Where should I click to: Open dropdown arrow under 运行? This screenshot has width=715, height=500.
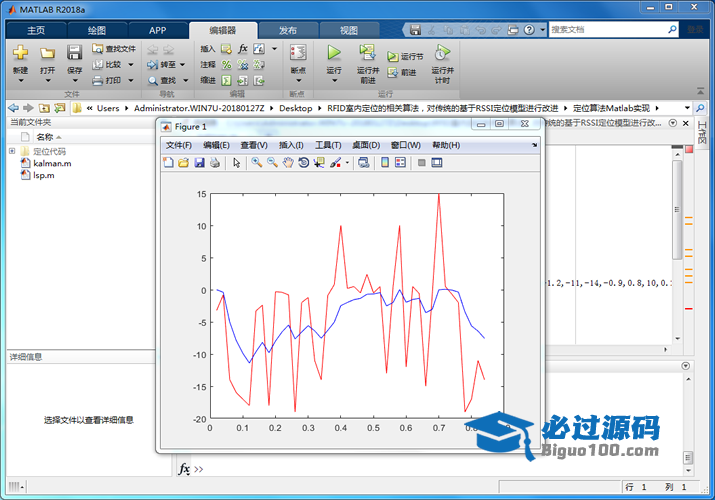click(334, 81)
